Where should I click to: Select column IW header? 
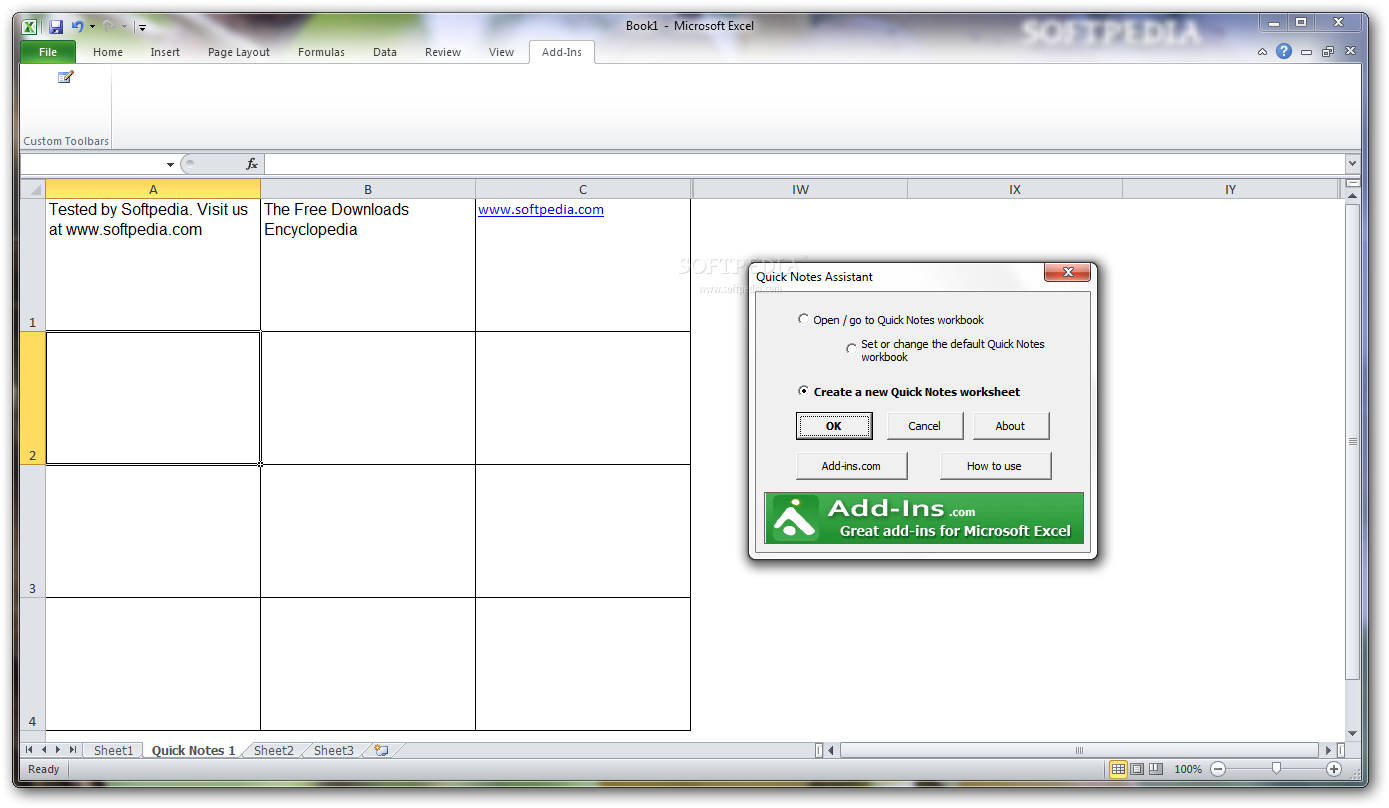(800, 189)
